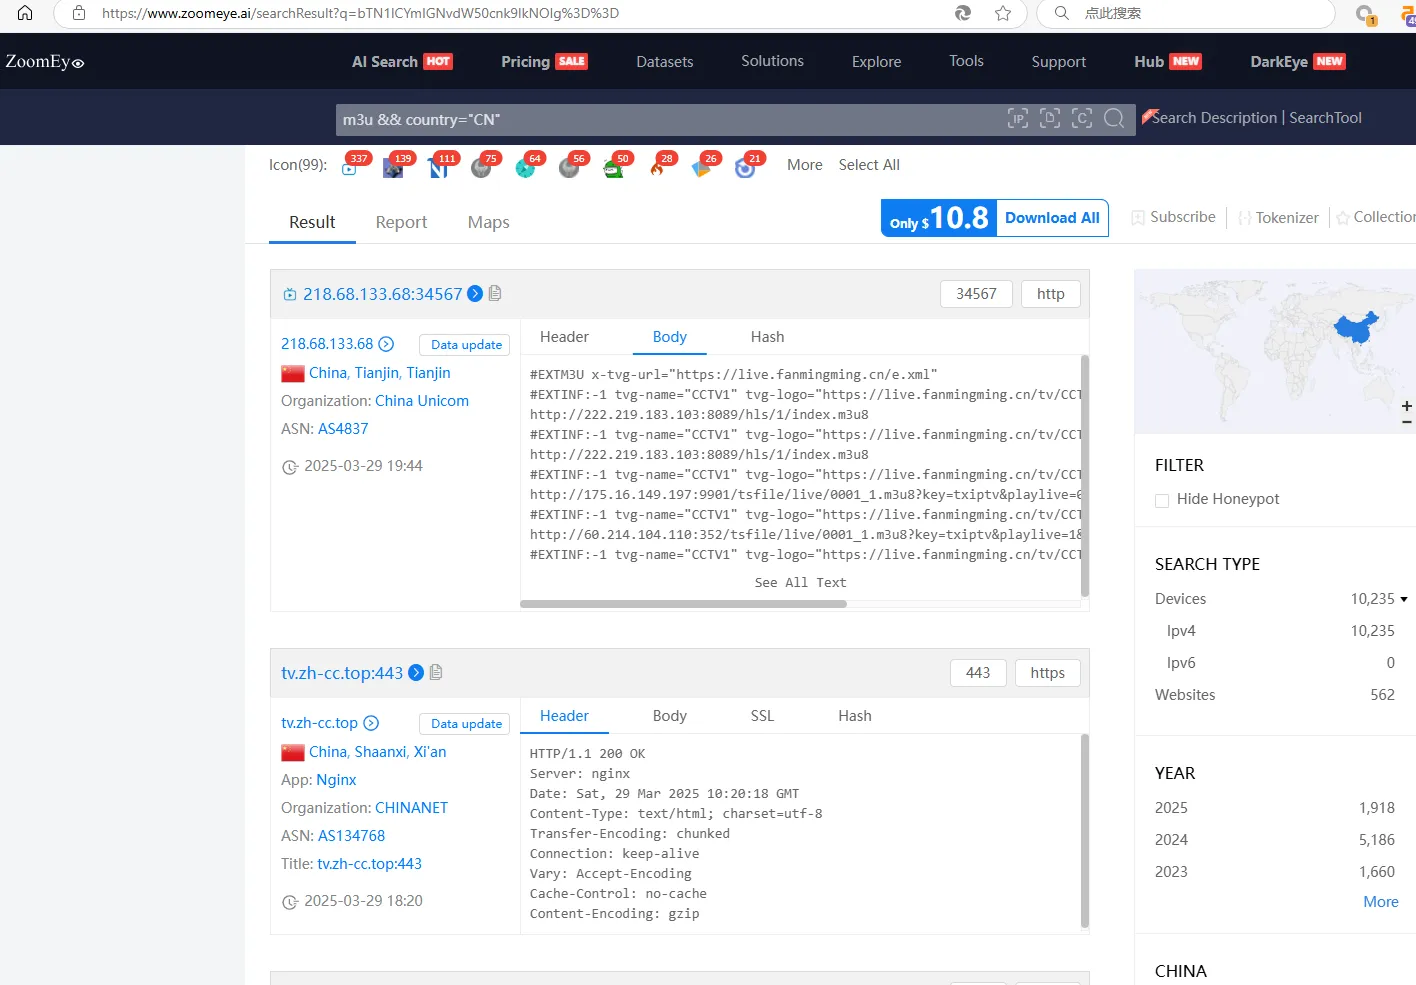Viewport: 1416px width, 985px height.
Task: Click the browser home icon
Action: [25, 13]
